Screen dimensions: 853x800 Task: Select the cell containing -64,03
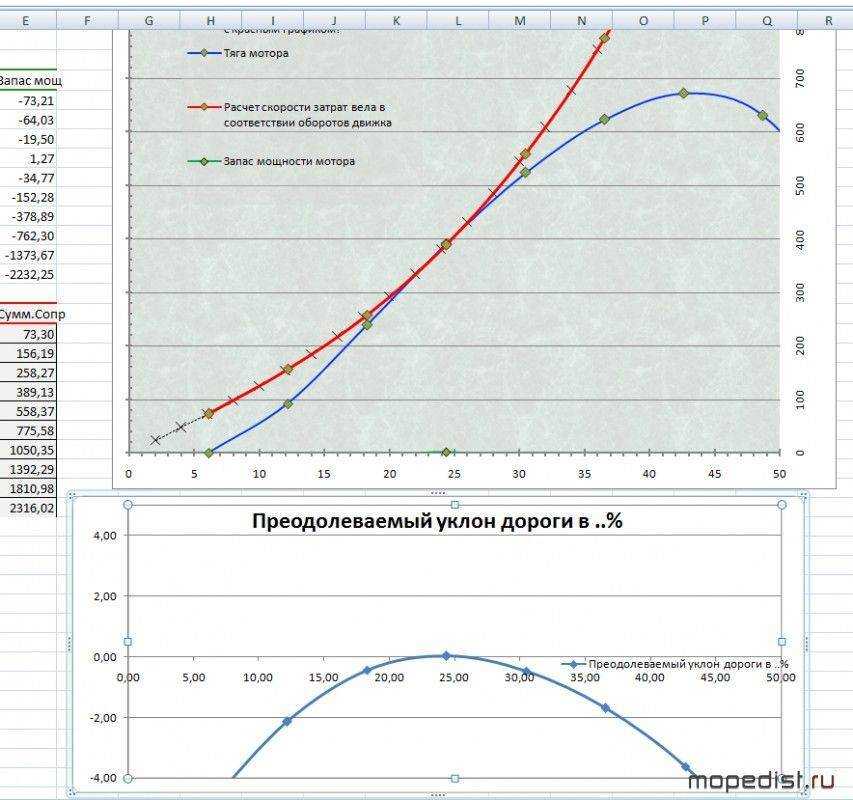[x=28, y=120]
